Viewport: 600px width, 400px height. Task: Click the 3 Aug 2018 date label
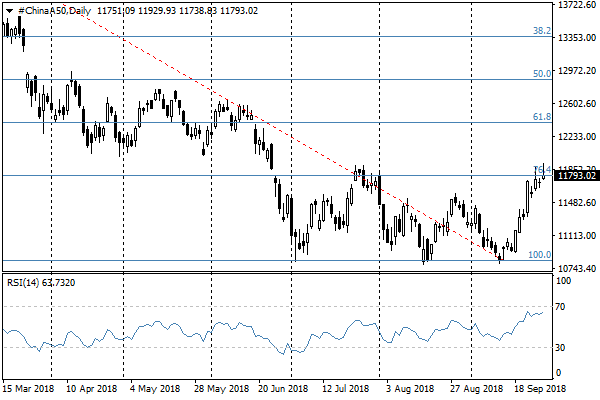[x=410, y=387]
